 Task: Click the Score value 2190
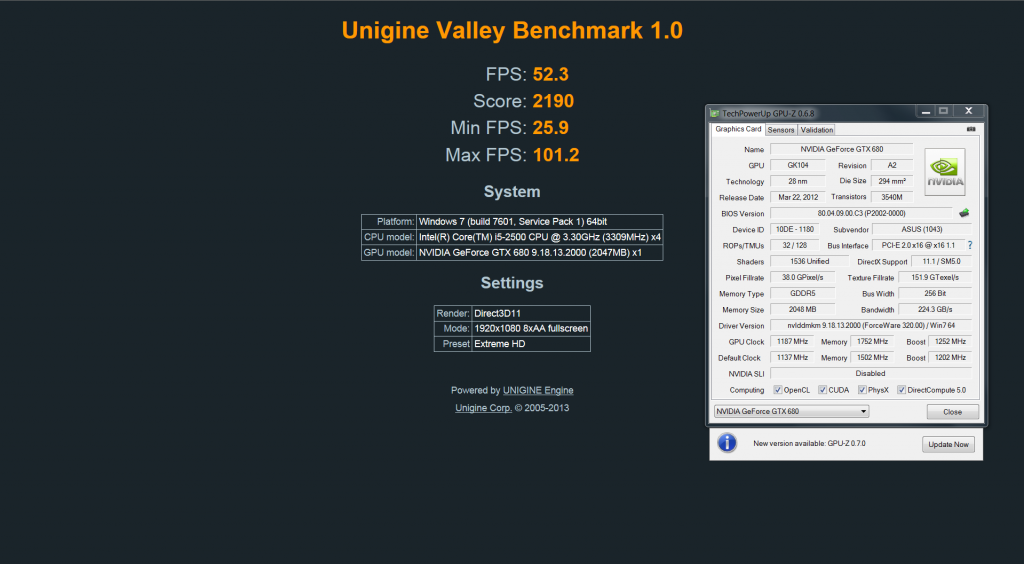[553, 101]
